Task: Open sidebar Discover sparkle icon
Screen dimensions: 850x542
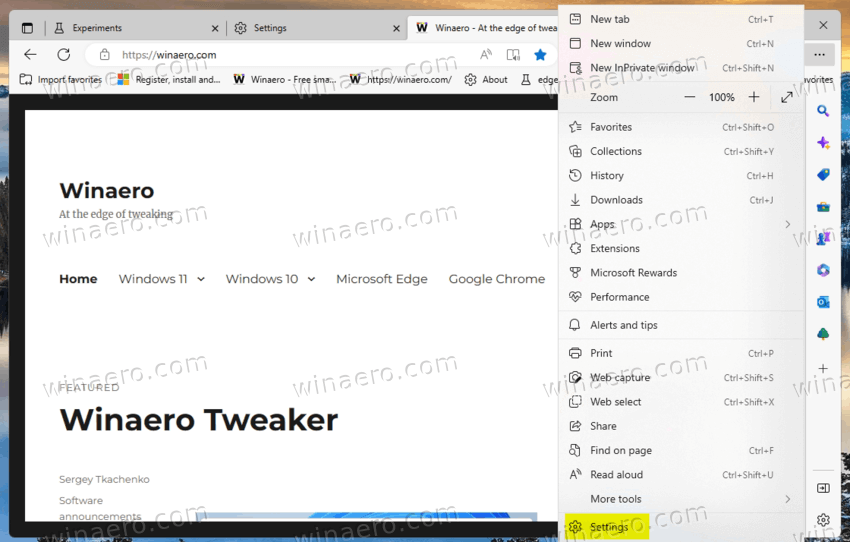Action: pos(823,143)
